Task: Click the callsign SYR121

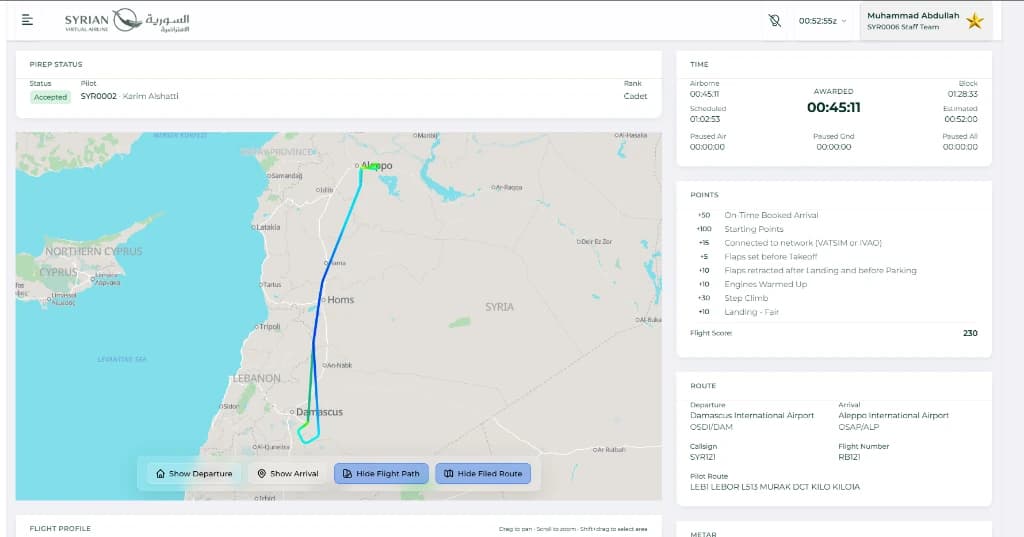Action: click(x=703, y=457)
